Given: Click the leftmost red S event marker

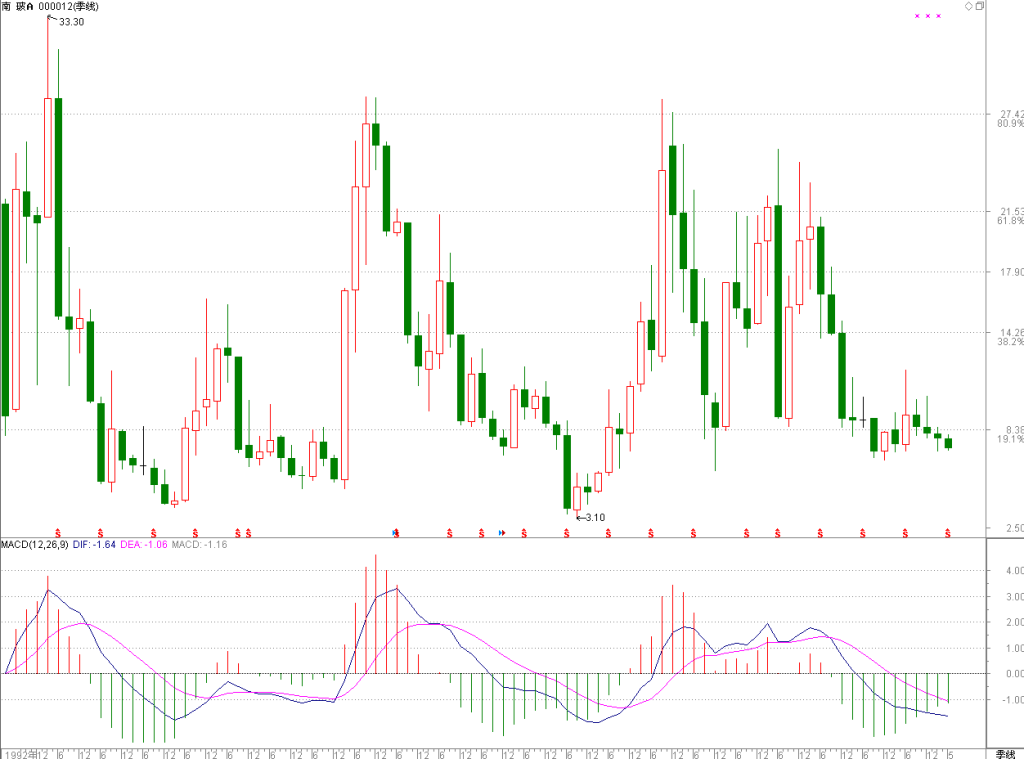Looking at the screenshot, I should tap(58, 534).
